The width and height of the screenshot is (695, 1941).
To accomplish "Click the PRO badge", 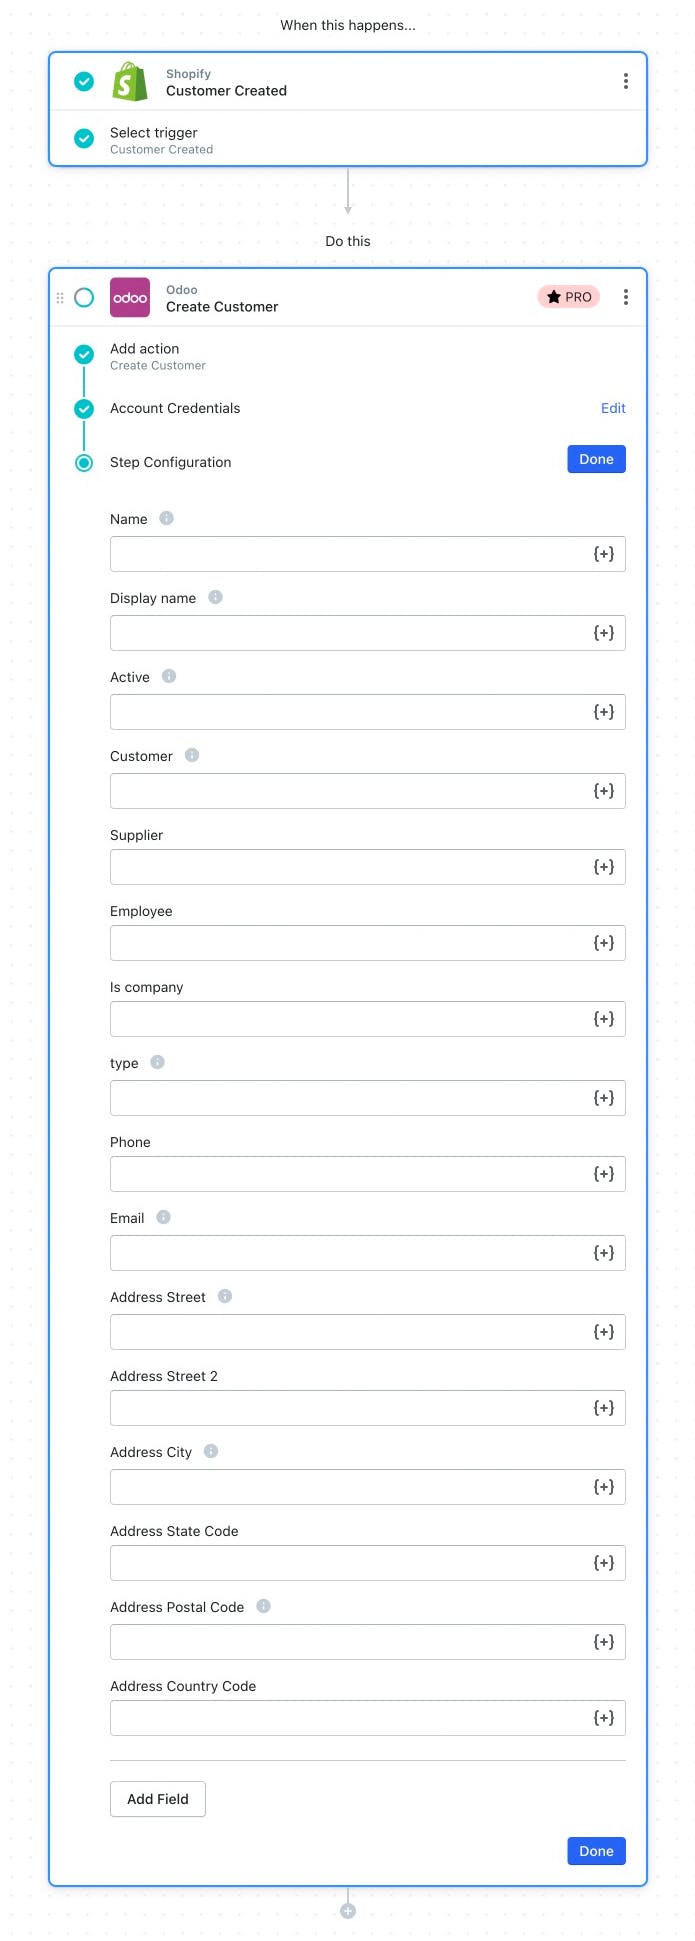I will [x=569, y=297].
